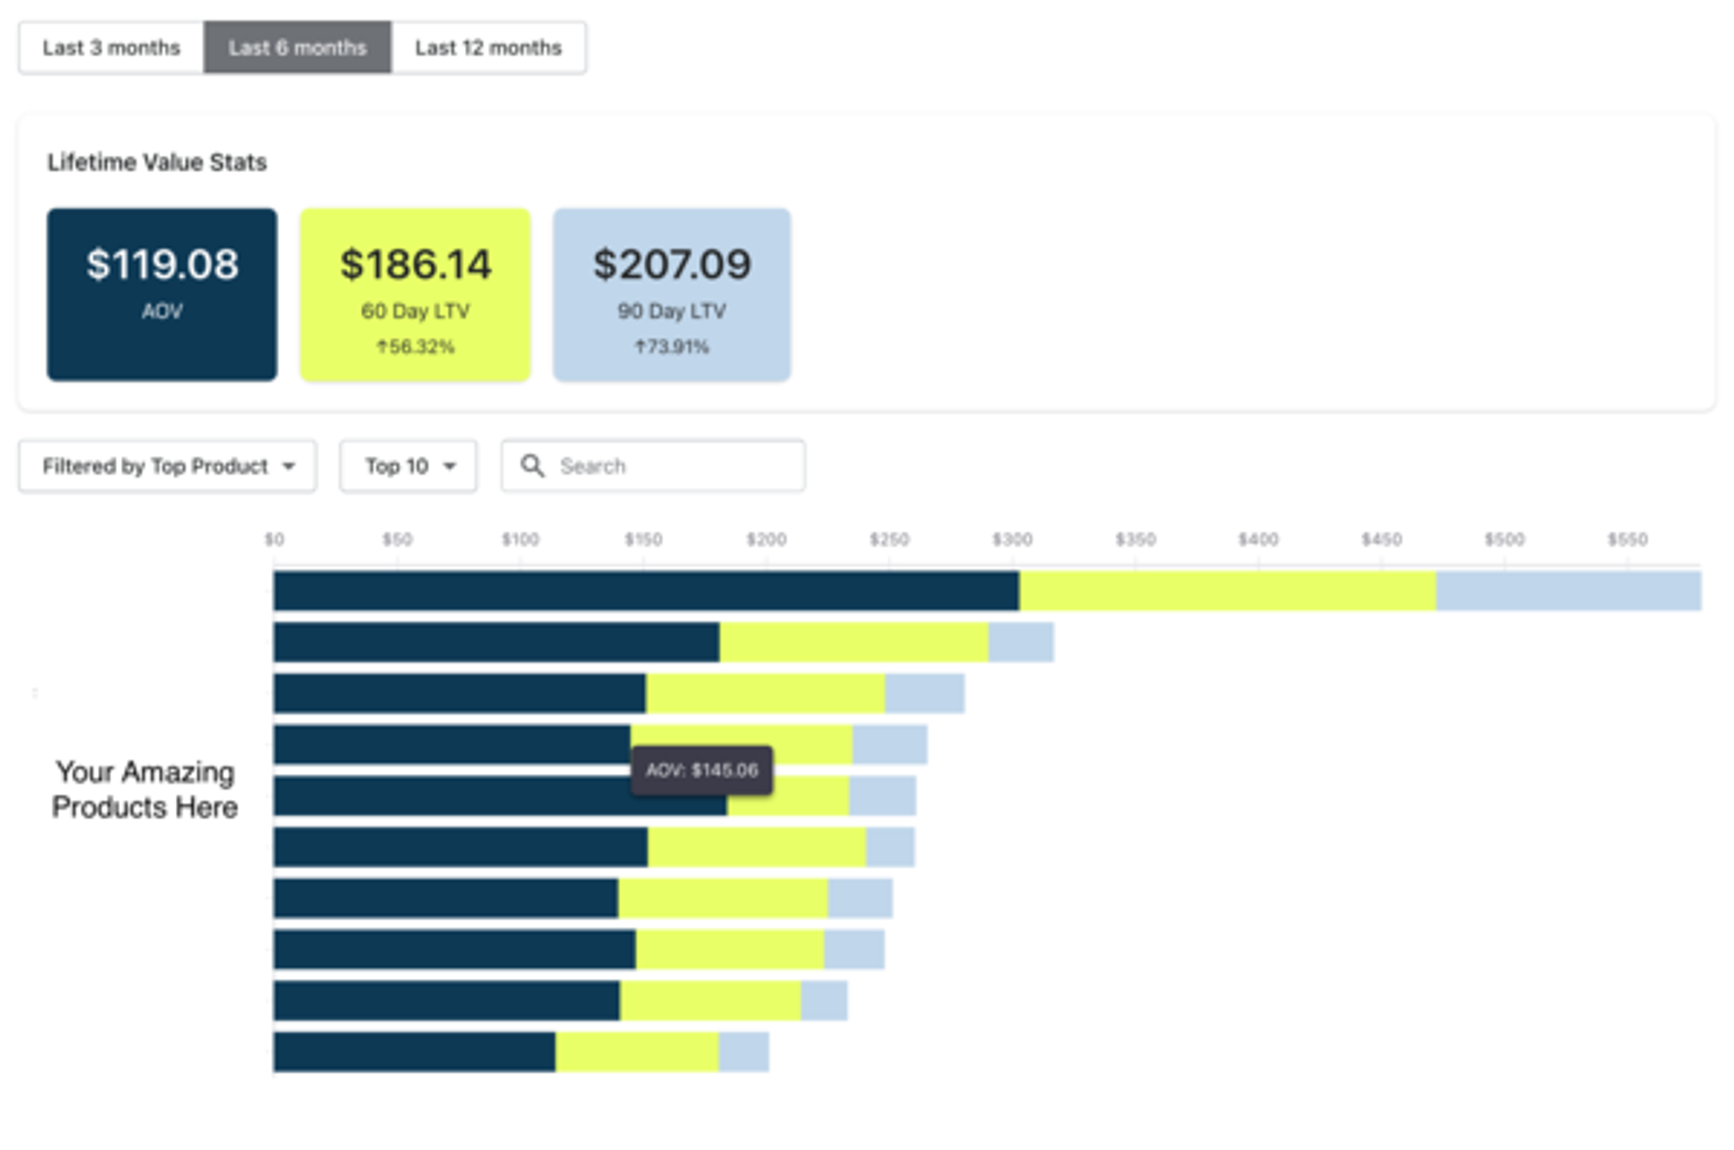Click the longest bar's yellow 60-day segment
This screenshot has width=1734, height=1150.
(1228, 591)
